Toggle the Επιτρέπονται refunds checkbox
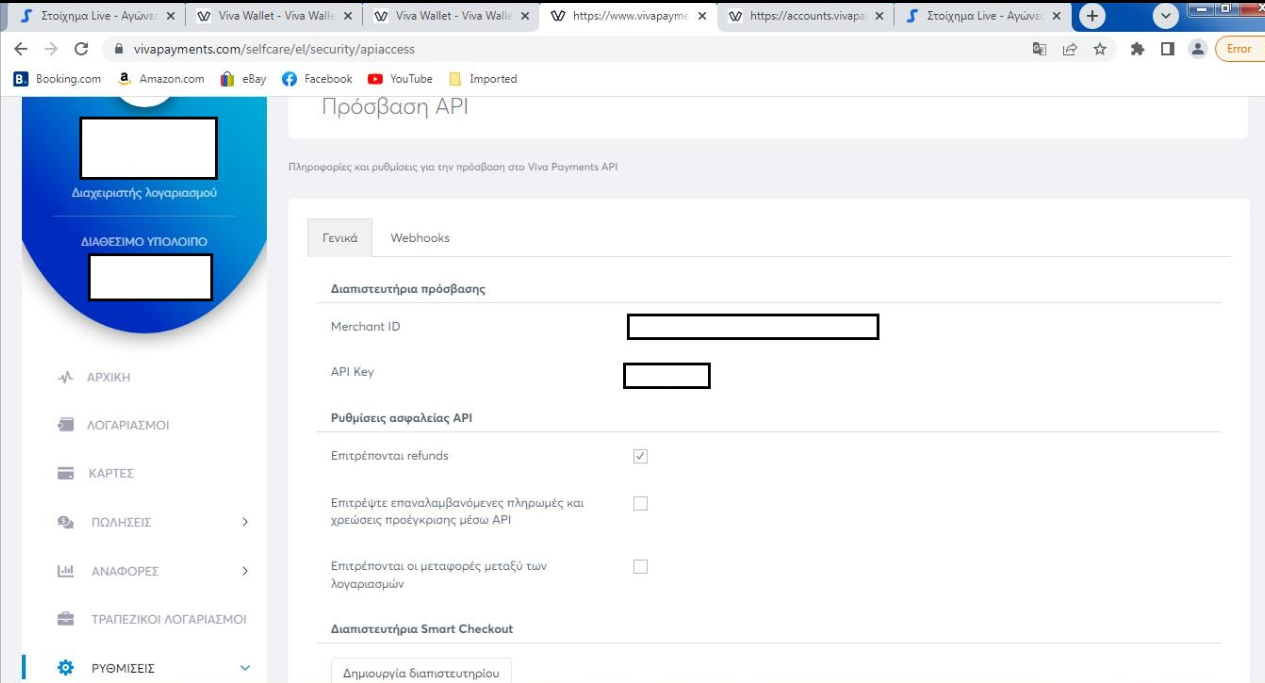This screenshot has height=683, width=1265. point(640,456)
